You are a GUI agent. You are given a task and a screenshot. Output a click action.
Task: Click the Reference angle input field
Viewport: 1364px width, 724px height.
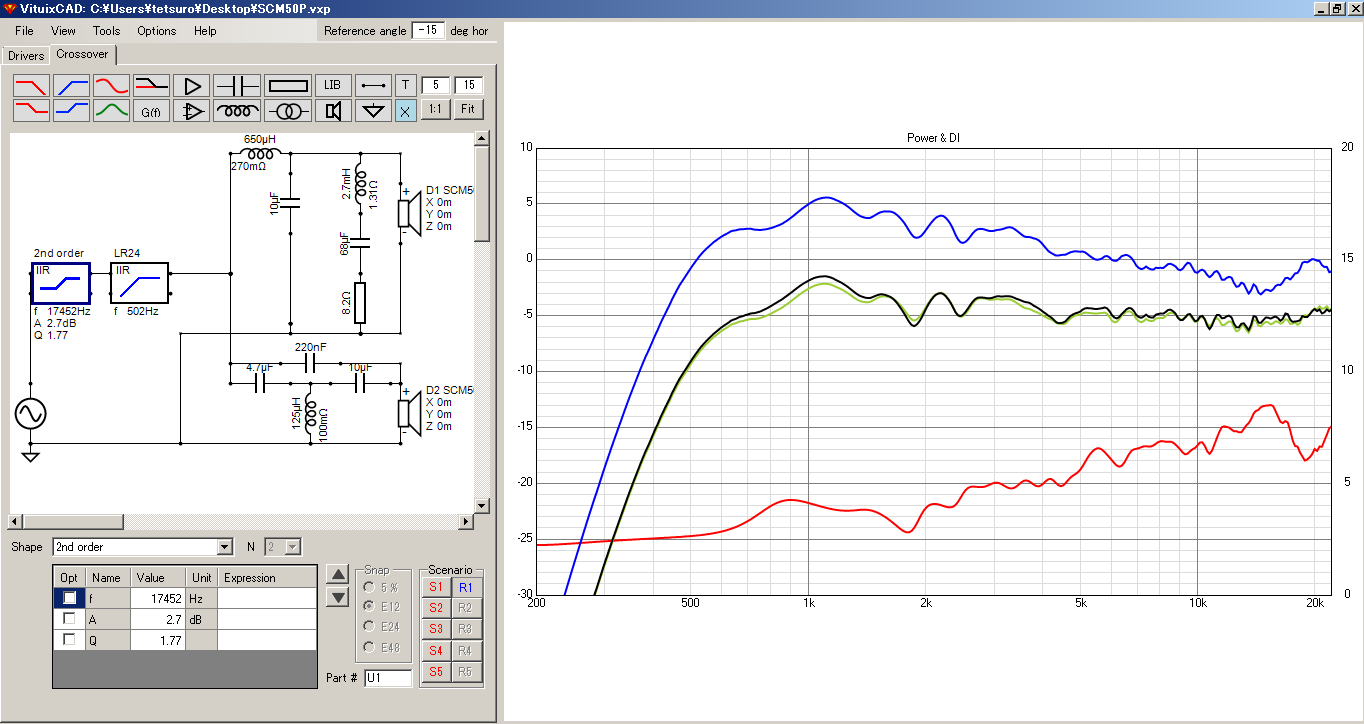428,31
